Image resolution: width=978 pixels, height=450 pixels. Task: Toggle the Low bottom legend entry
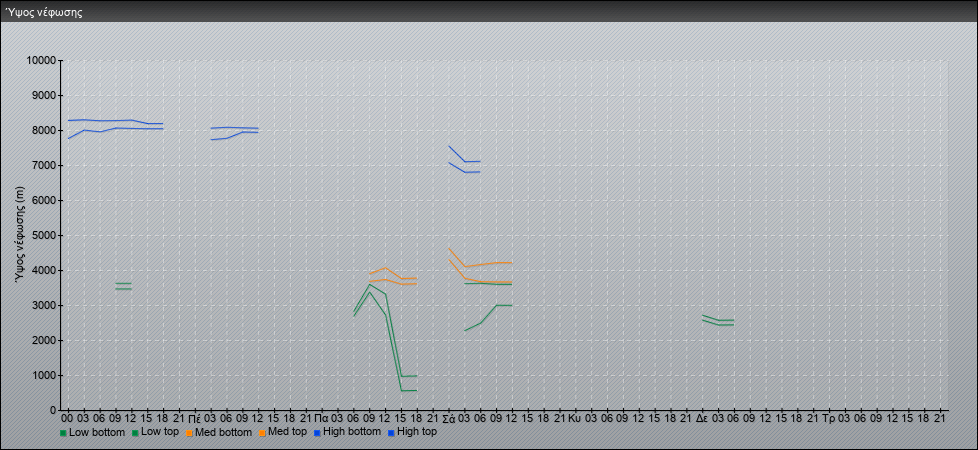click(x=92, y=432)
